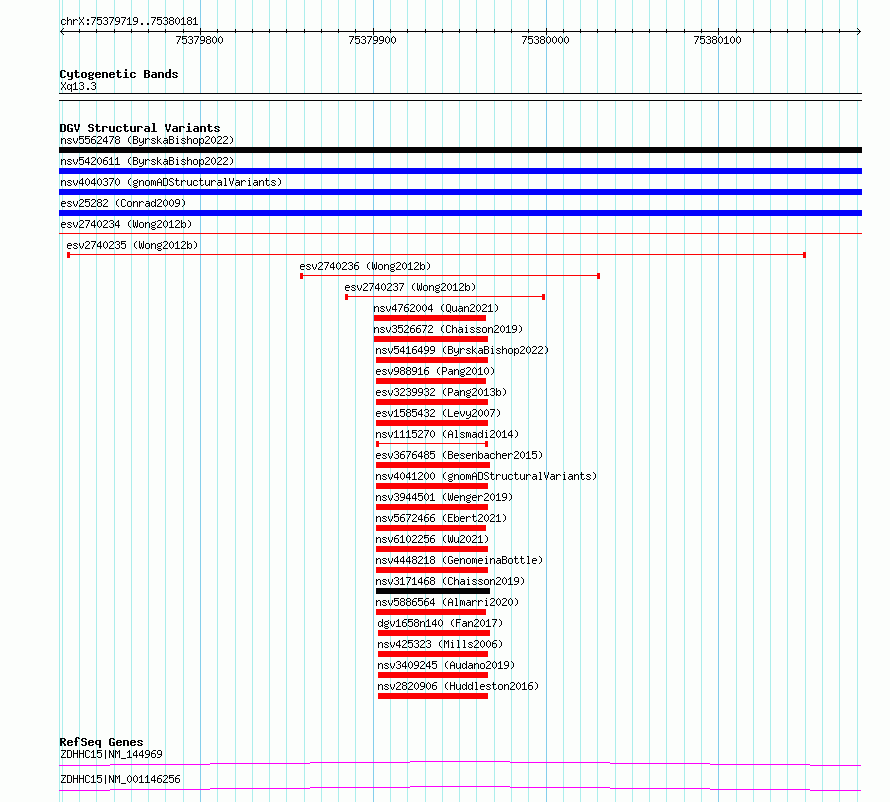
Task: Click nsv5886564 (Almarri2020) label
Action: pyautogui.click(x=447, y=602)
